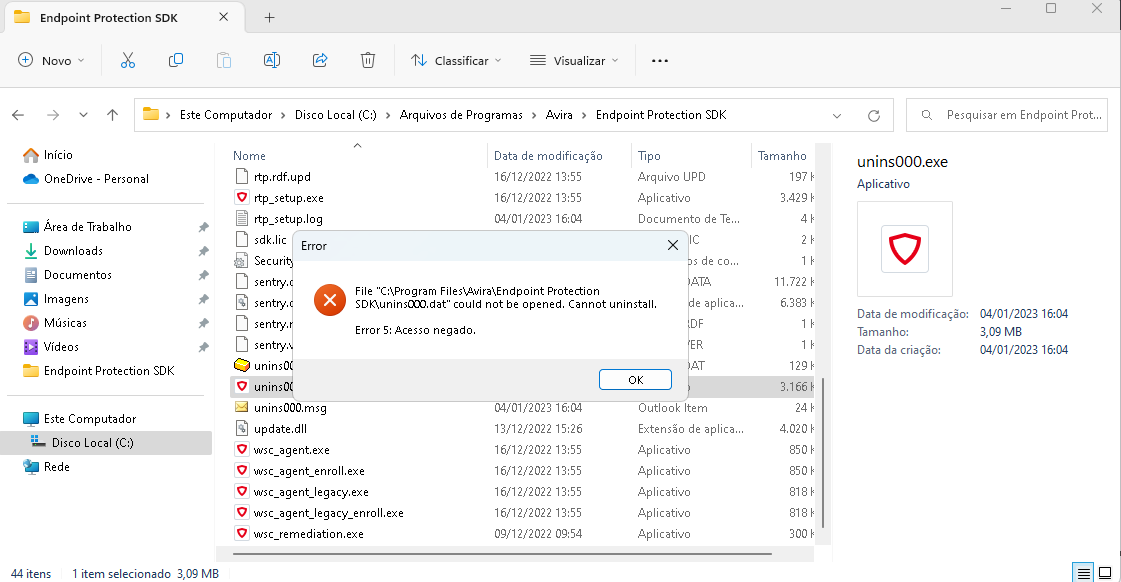The image size is (1121, 582).
Task: Click OK in the Error dialog
Action: 636,380
